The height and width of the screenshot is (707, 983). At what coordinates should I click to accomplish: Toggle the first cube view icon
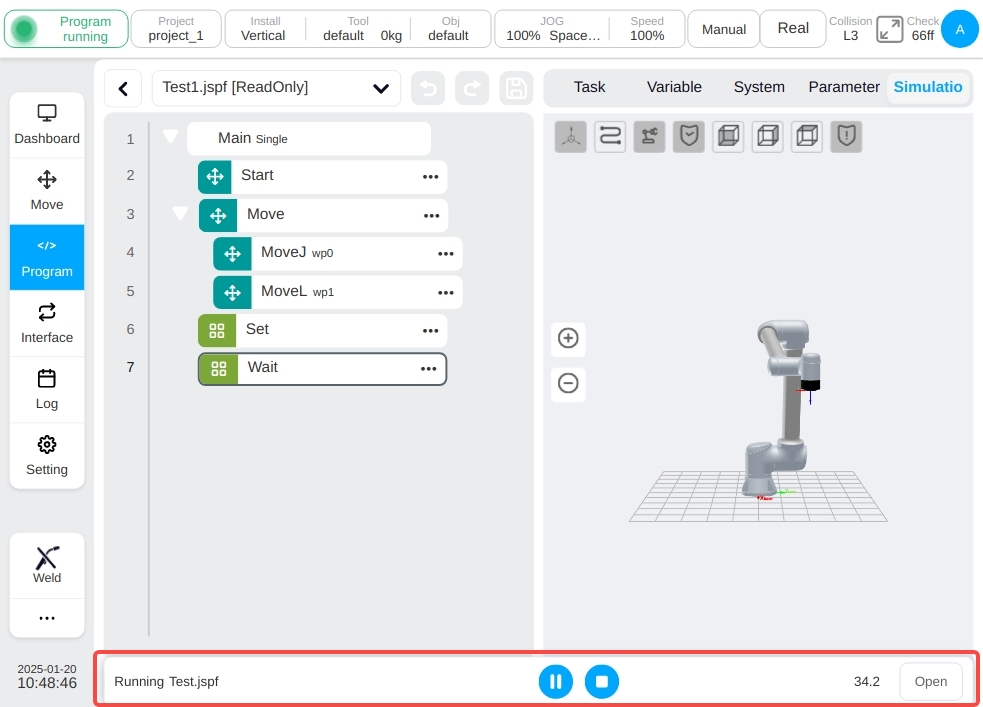728,136
